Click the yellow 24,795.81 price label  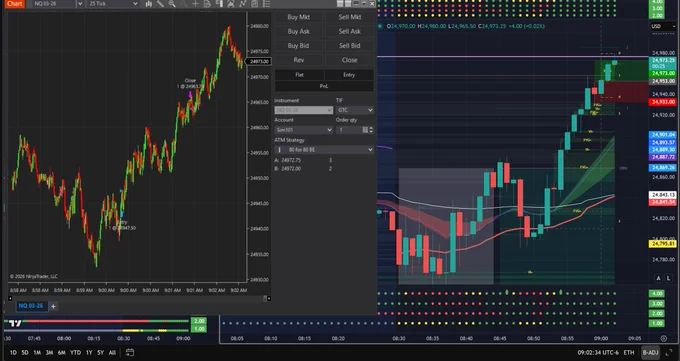tap(663, 244)
